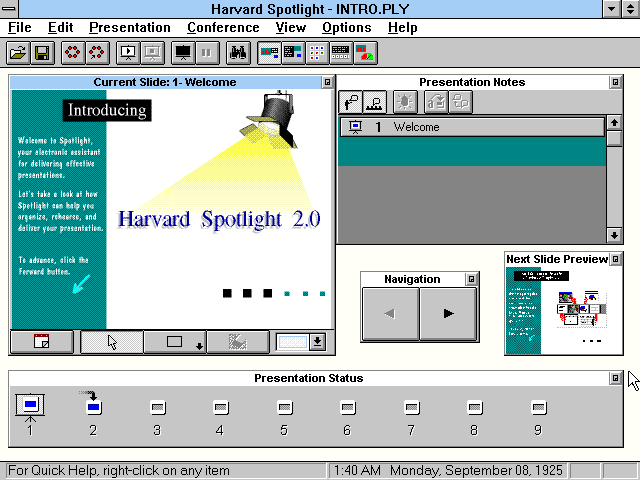Screen dimensions: 640x480
Task: Toggle the speaker notes icon in Presentation Notes
Action: (x=351, y=102)
